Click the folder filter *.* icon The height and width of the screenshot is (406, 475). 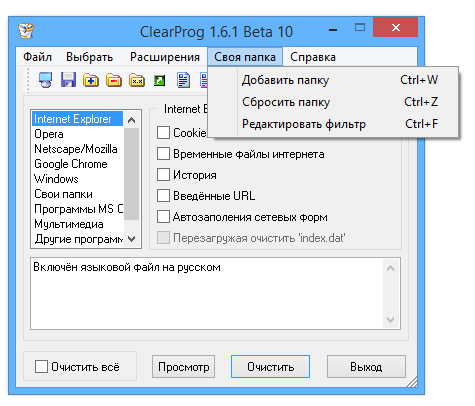pos(137,80)
